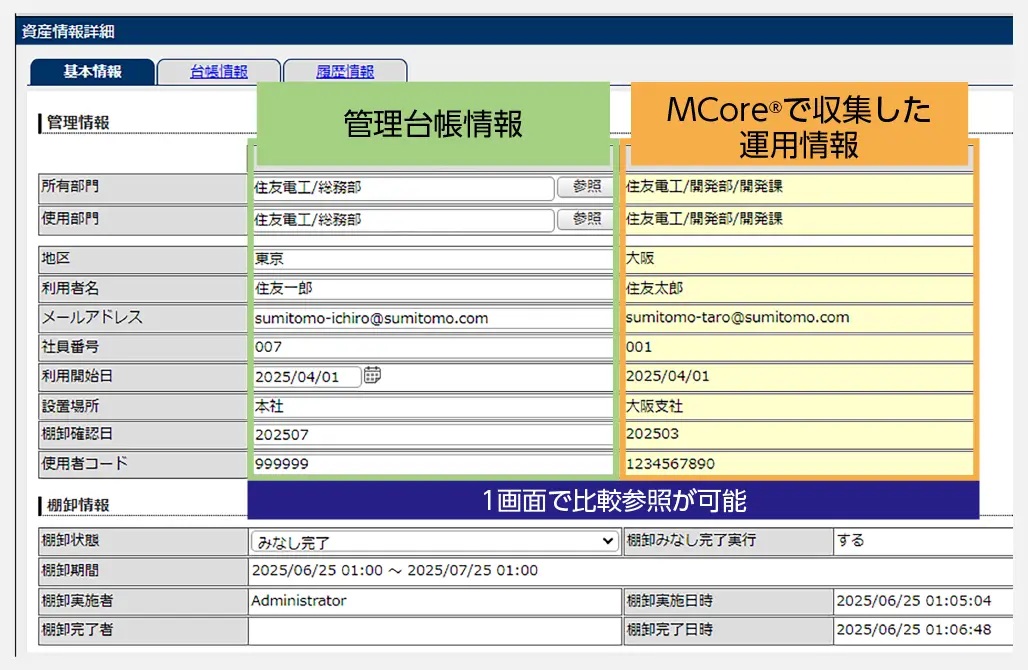
Task: Click the 設置場所 field containing 本社
Action: (x=433, y=406)
